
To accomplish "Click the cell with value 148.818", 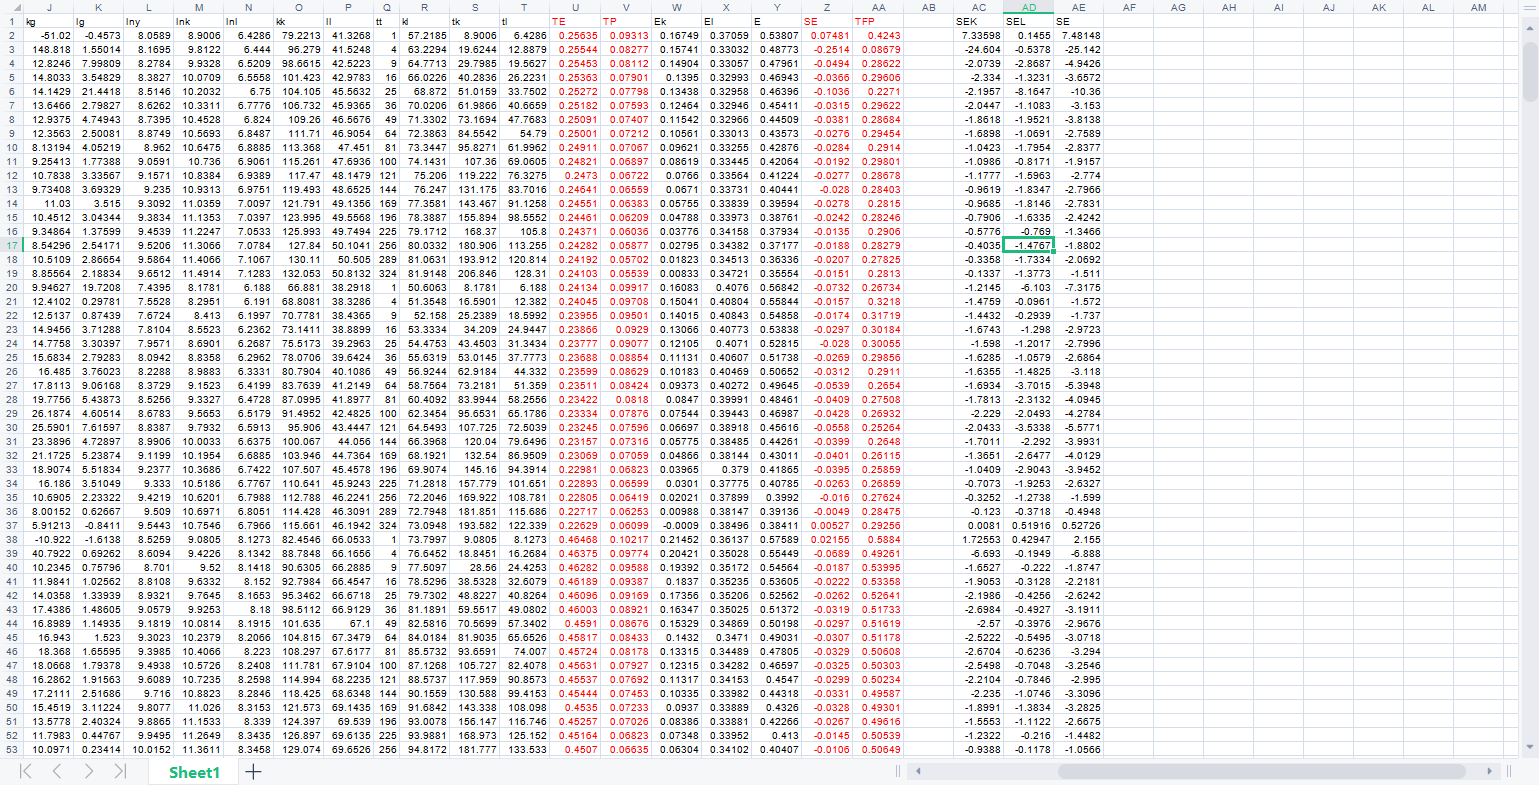I will click(x=48, y=49).
